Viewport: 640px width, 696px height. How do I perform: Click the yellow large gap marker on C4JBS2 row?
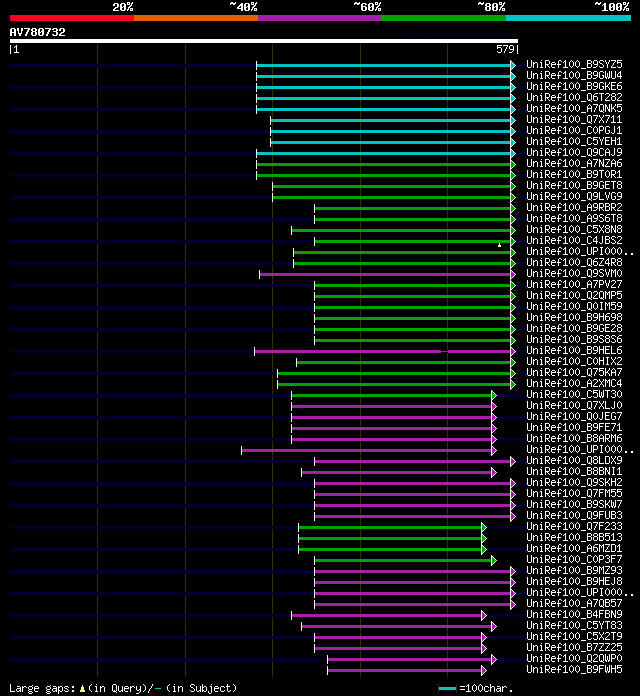click(x=499, y=245)
